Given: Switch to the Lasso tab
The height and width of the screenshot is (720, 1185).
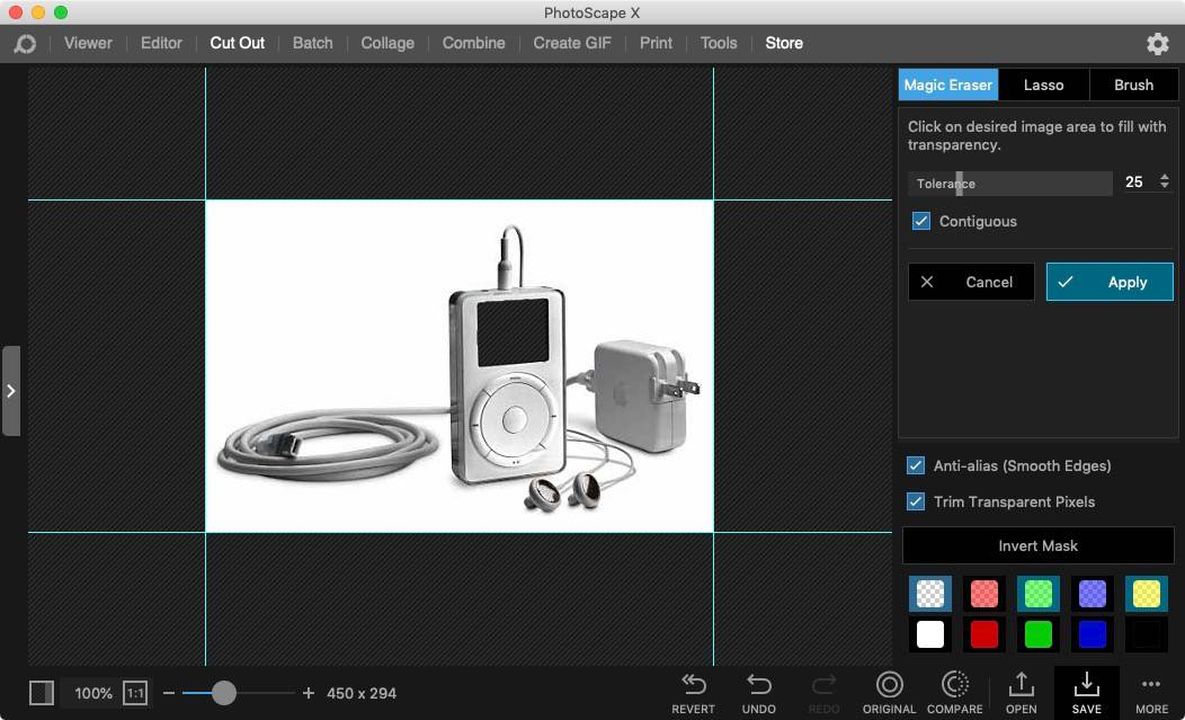Looking at the screenshot, I should 1043,85.
